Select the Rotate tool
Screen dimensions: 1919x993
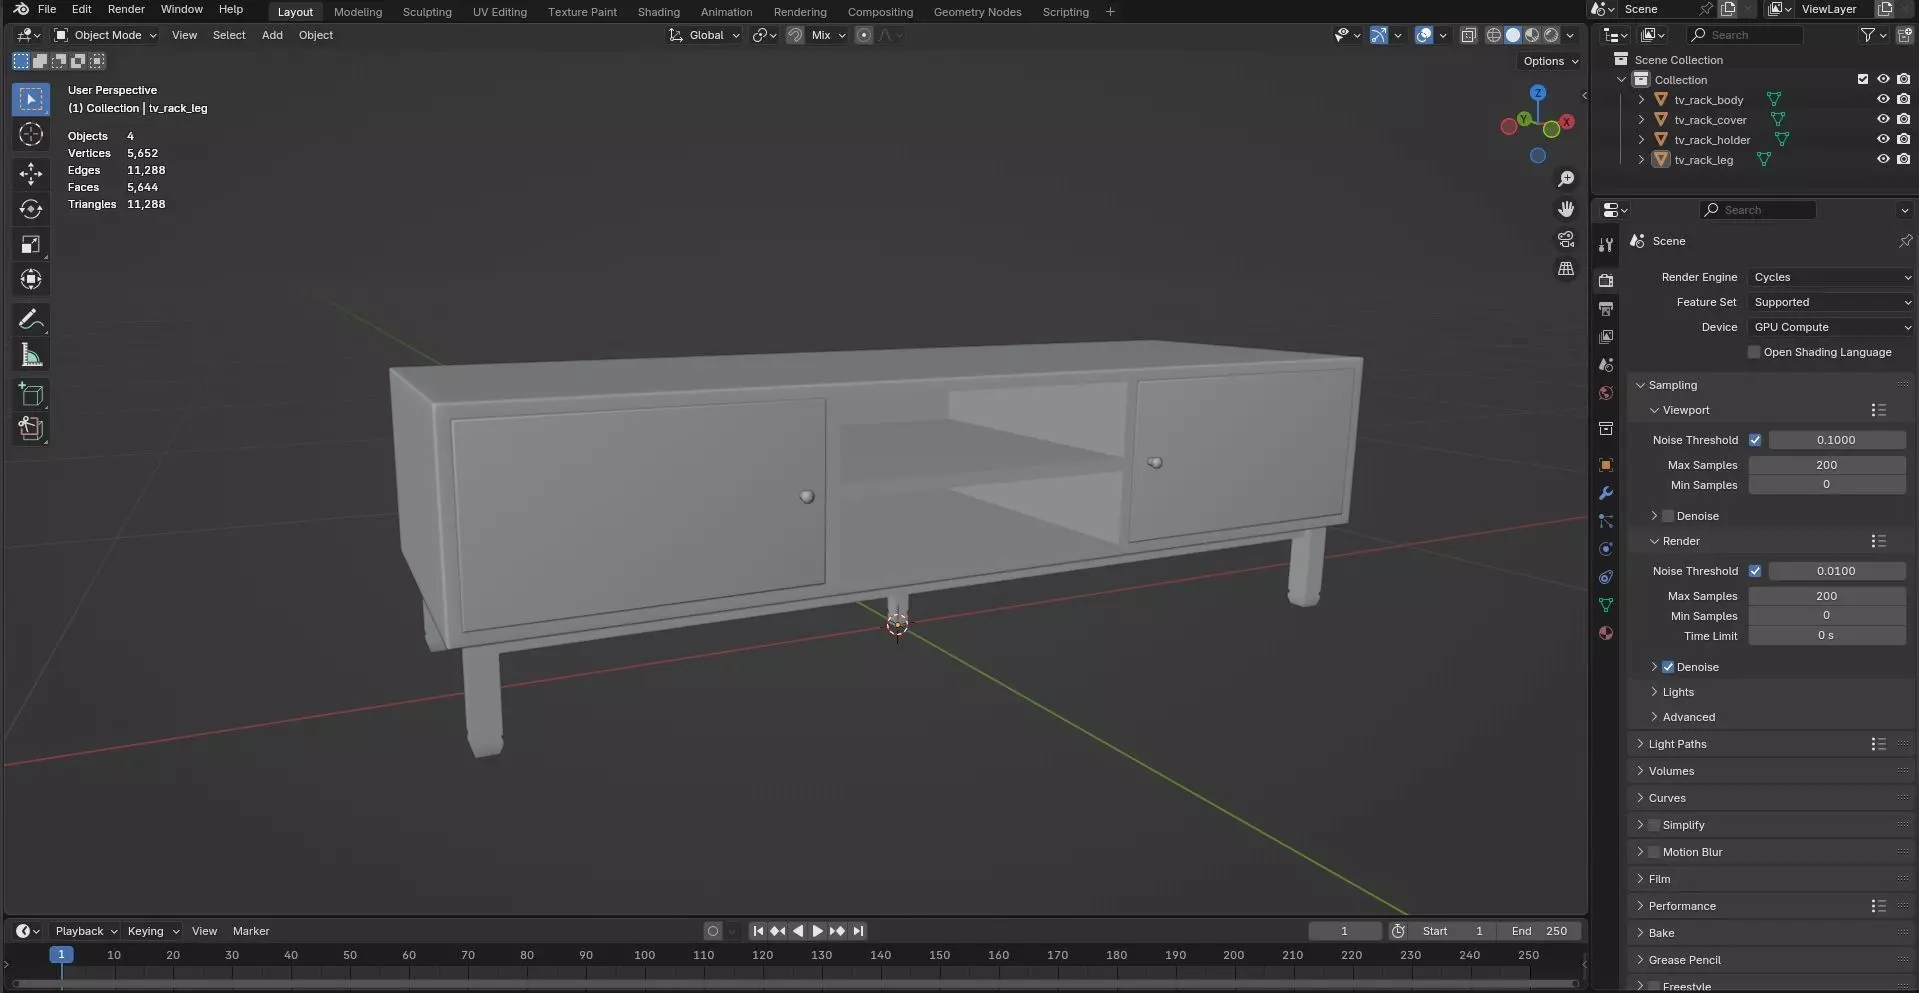(x=31, y=209)
